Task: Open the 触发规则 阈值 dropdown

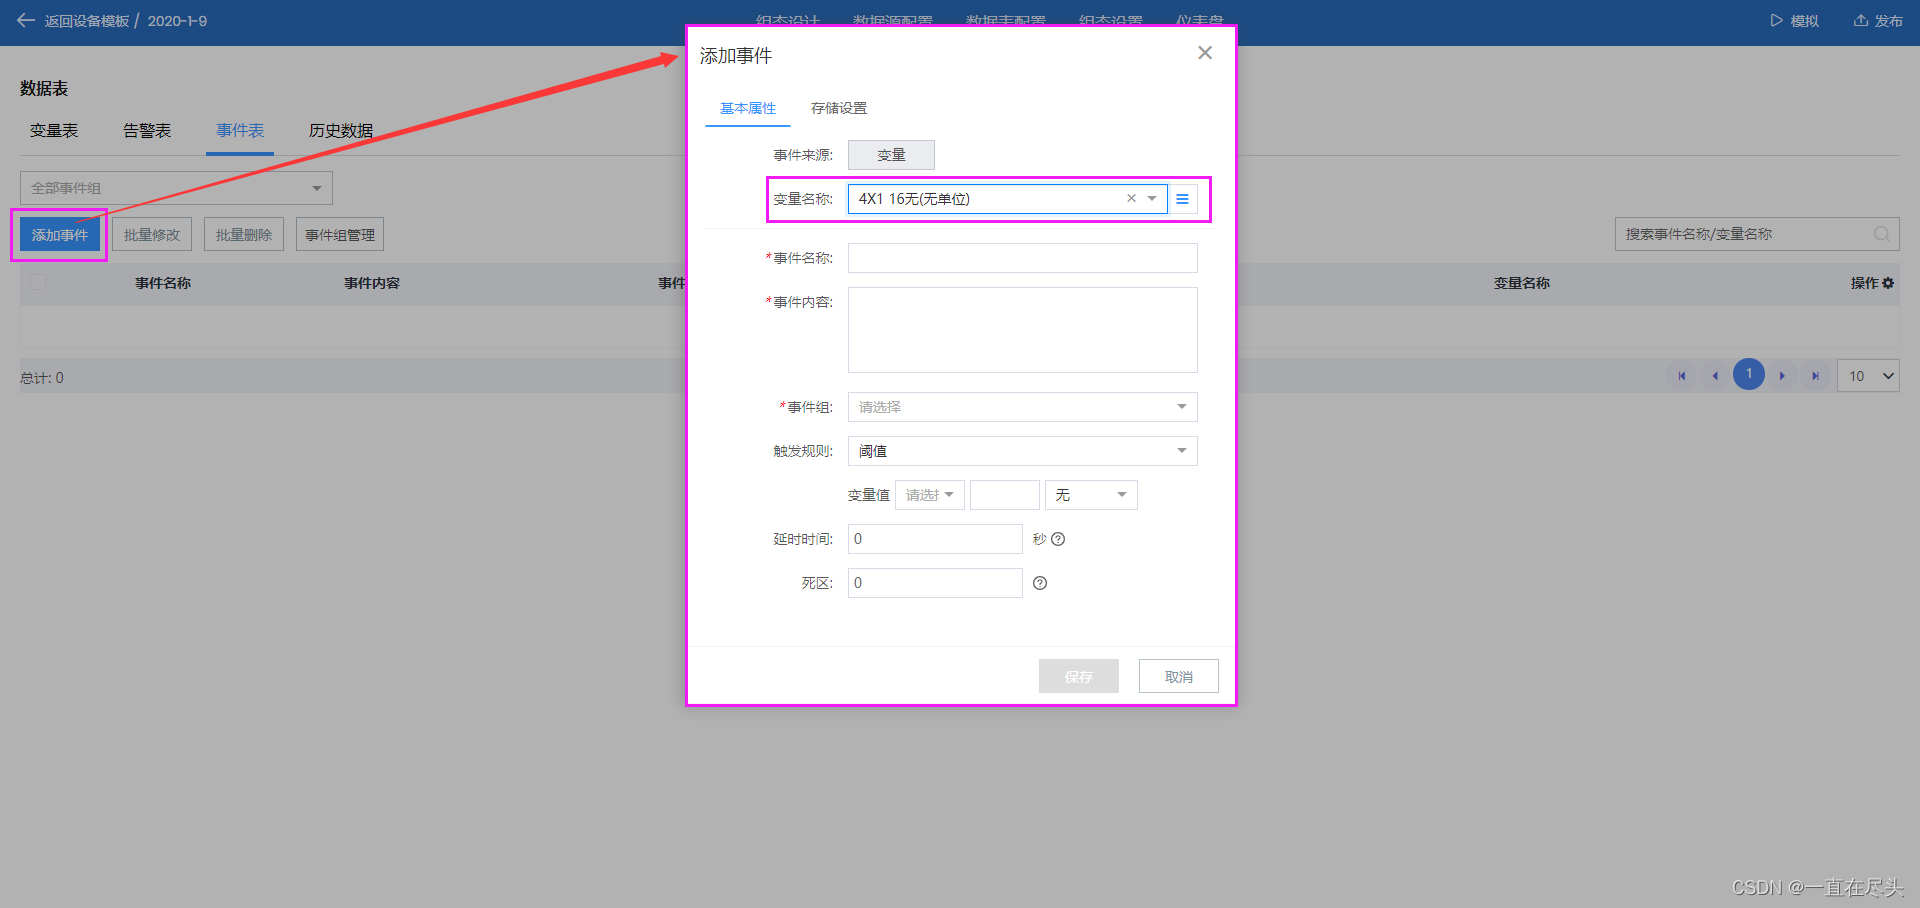Action: pos(1022,451)
